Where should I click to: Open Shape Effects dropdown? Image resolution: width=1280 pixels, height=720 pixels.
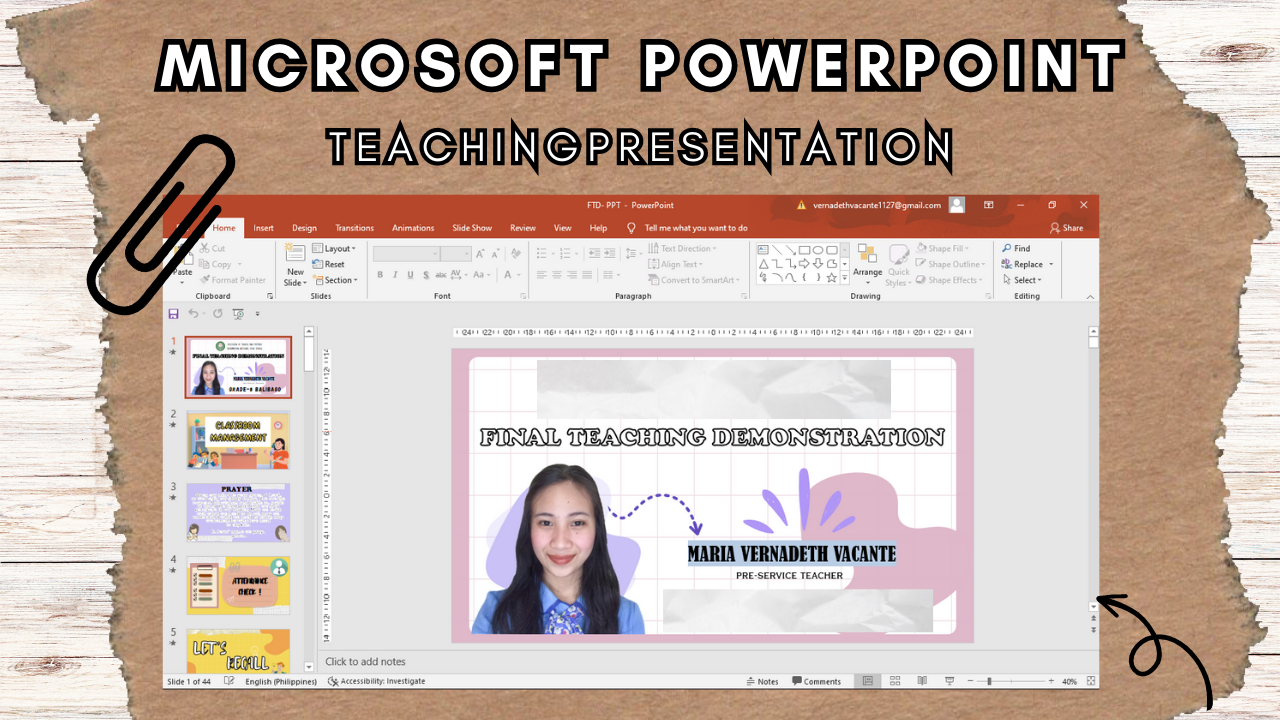pos(950,280)
